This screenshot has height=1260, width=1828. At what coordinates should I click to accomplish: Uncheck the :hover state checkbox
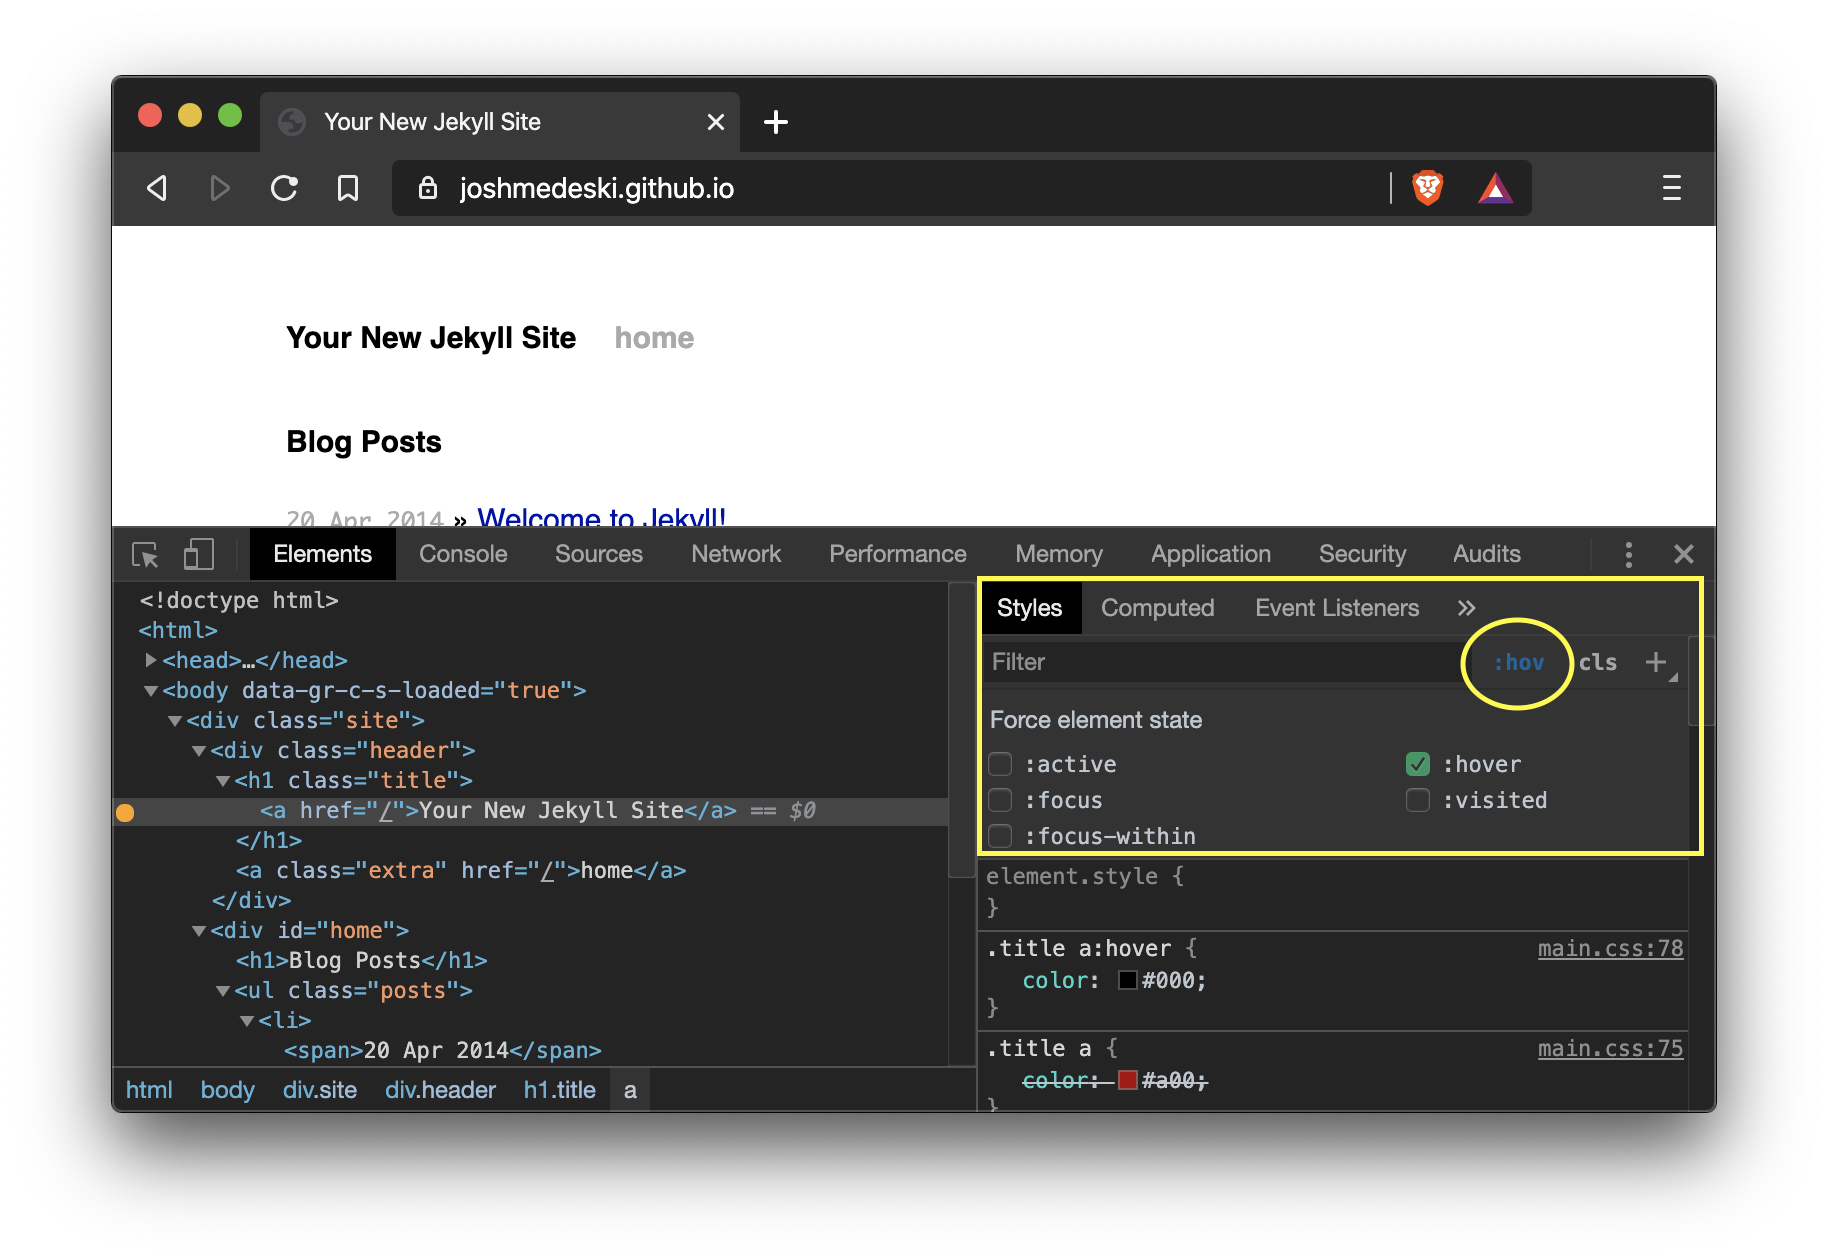point(1418,765)
